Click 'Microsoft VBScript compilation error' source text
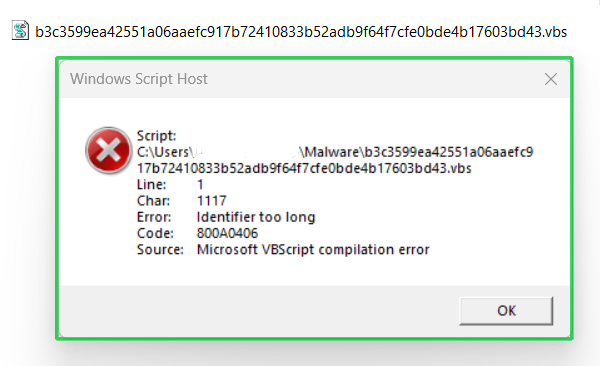 click(313, 250)
